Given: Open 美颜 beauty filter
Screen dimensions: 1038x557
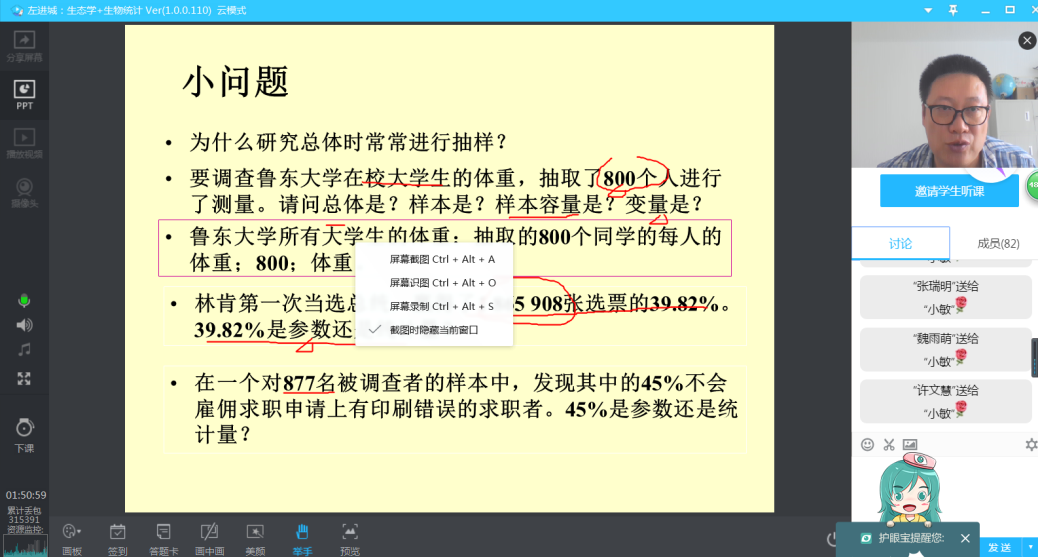Looking at the screenshot, I should coord(255,539).
